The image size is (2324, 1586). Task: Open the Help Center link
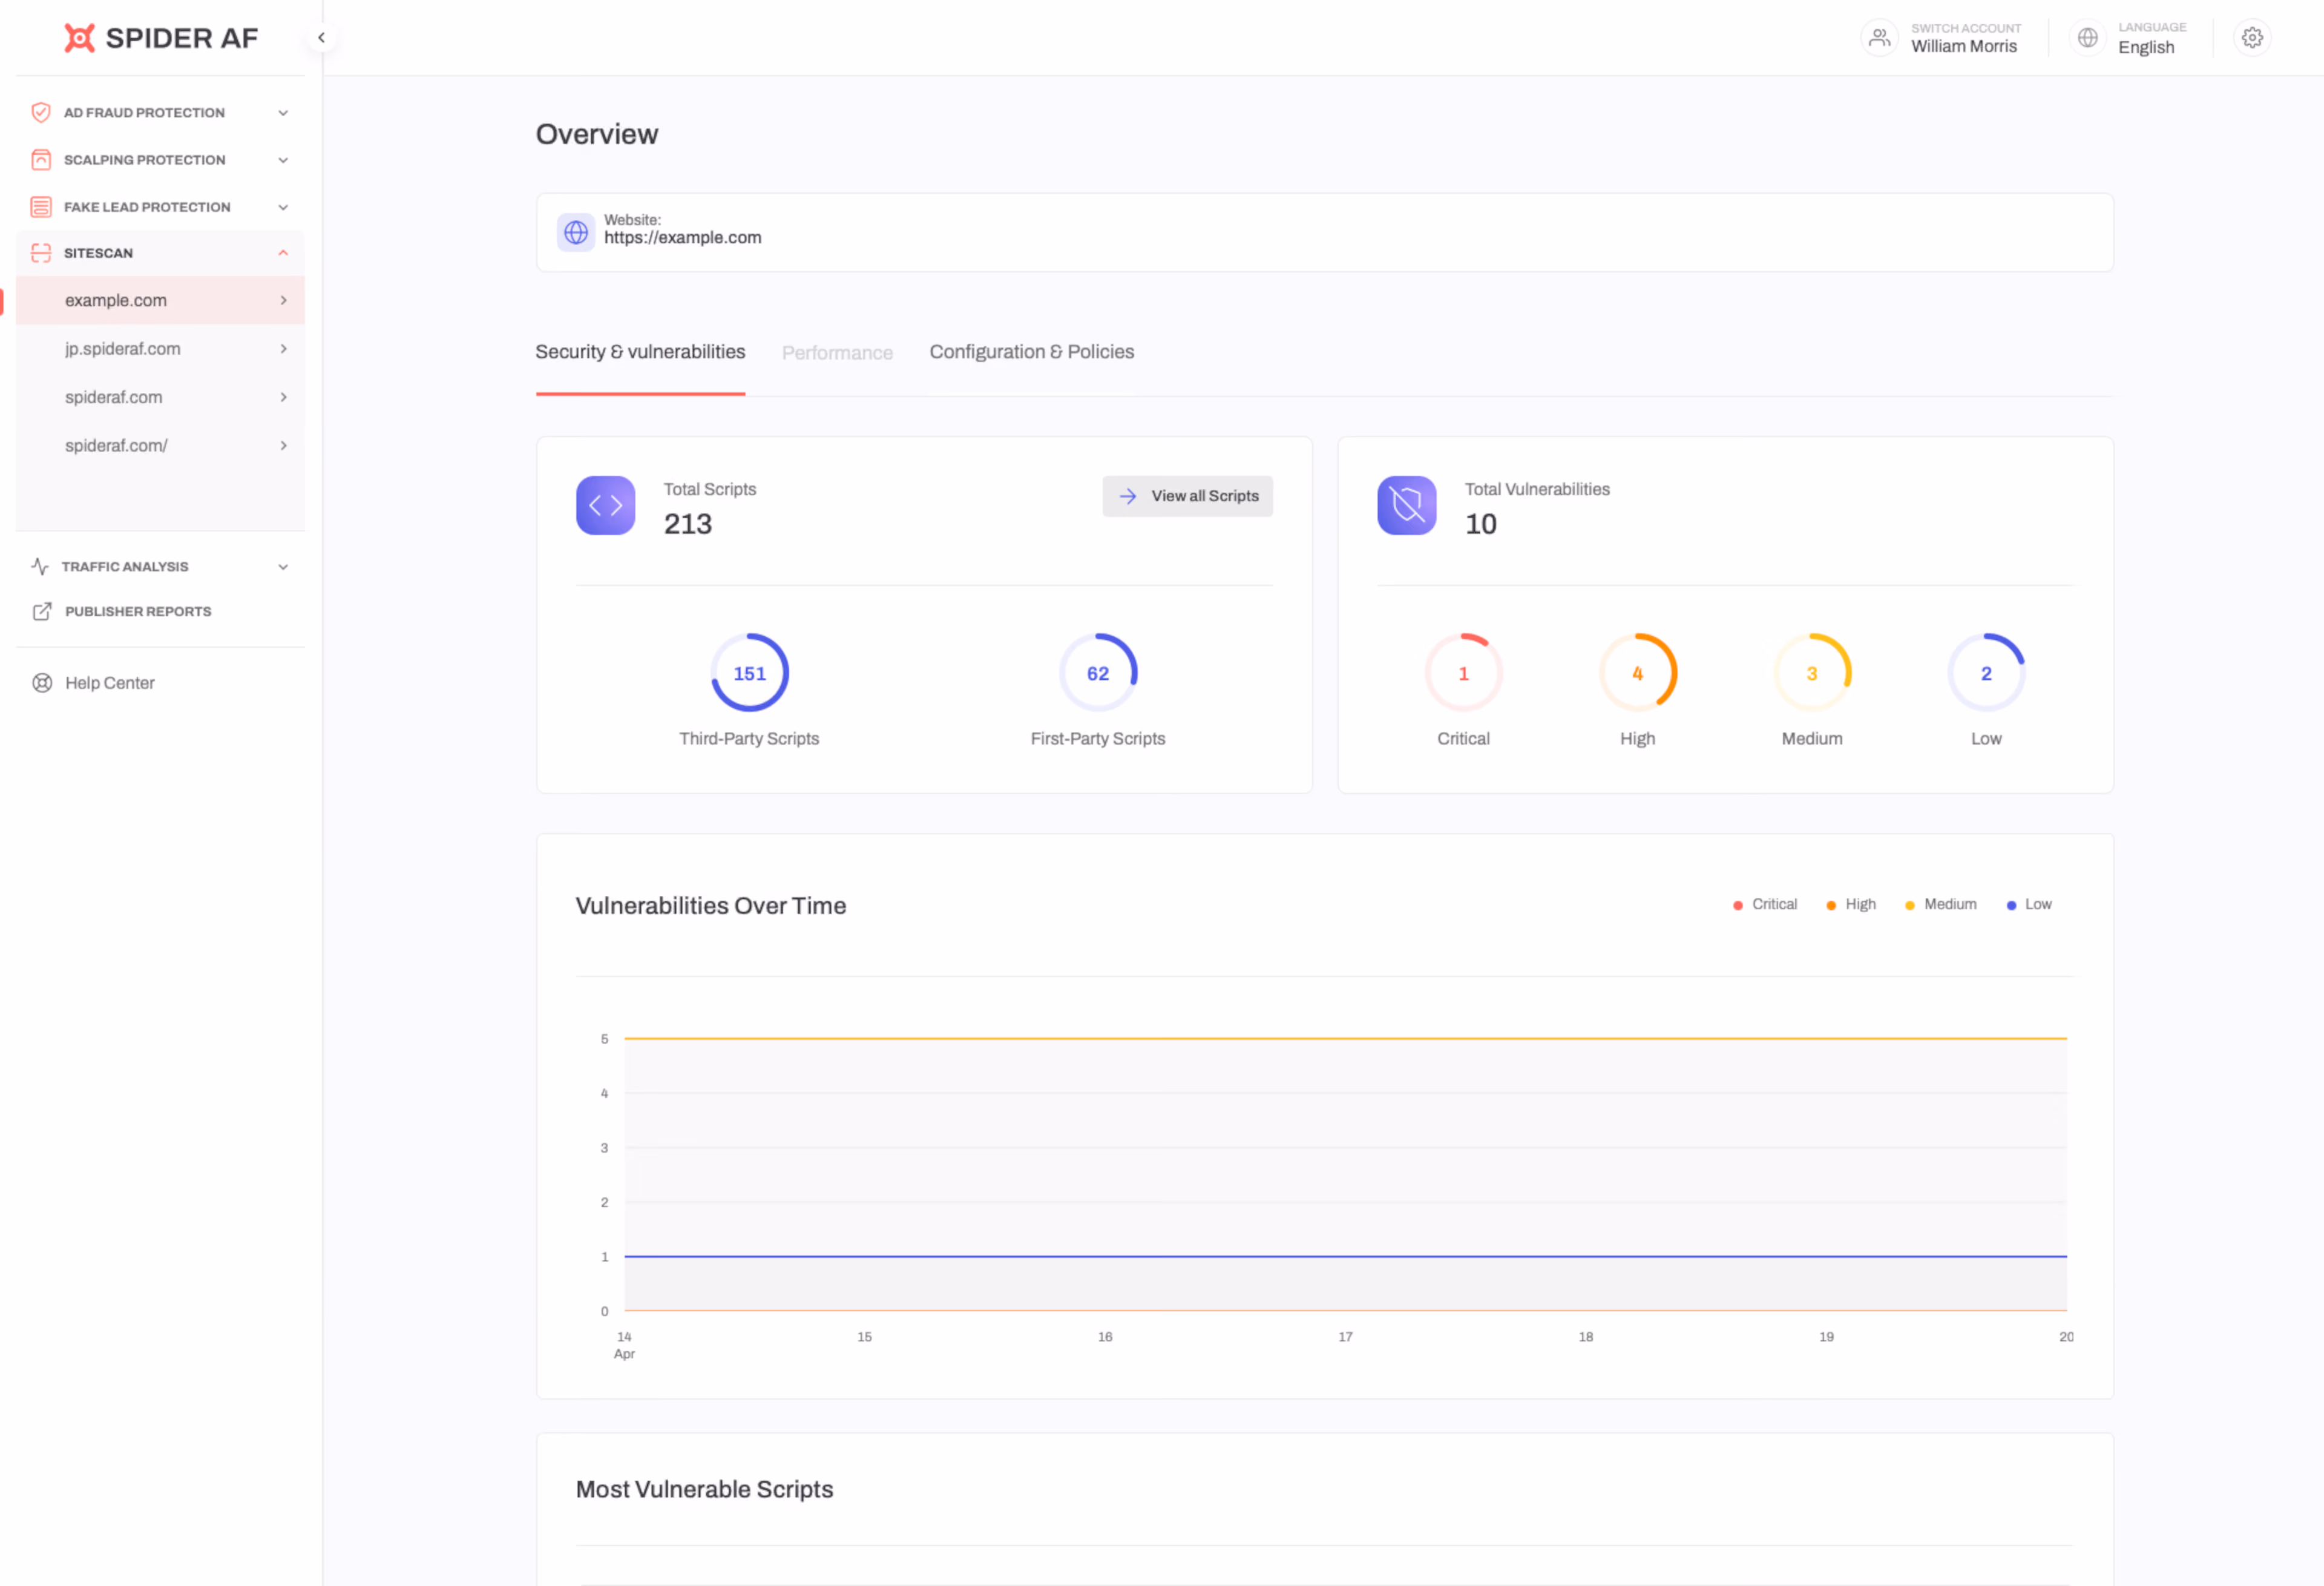(110, 683)
